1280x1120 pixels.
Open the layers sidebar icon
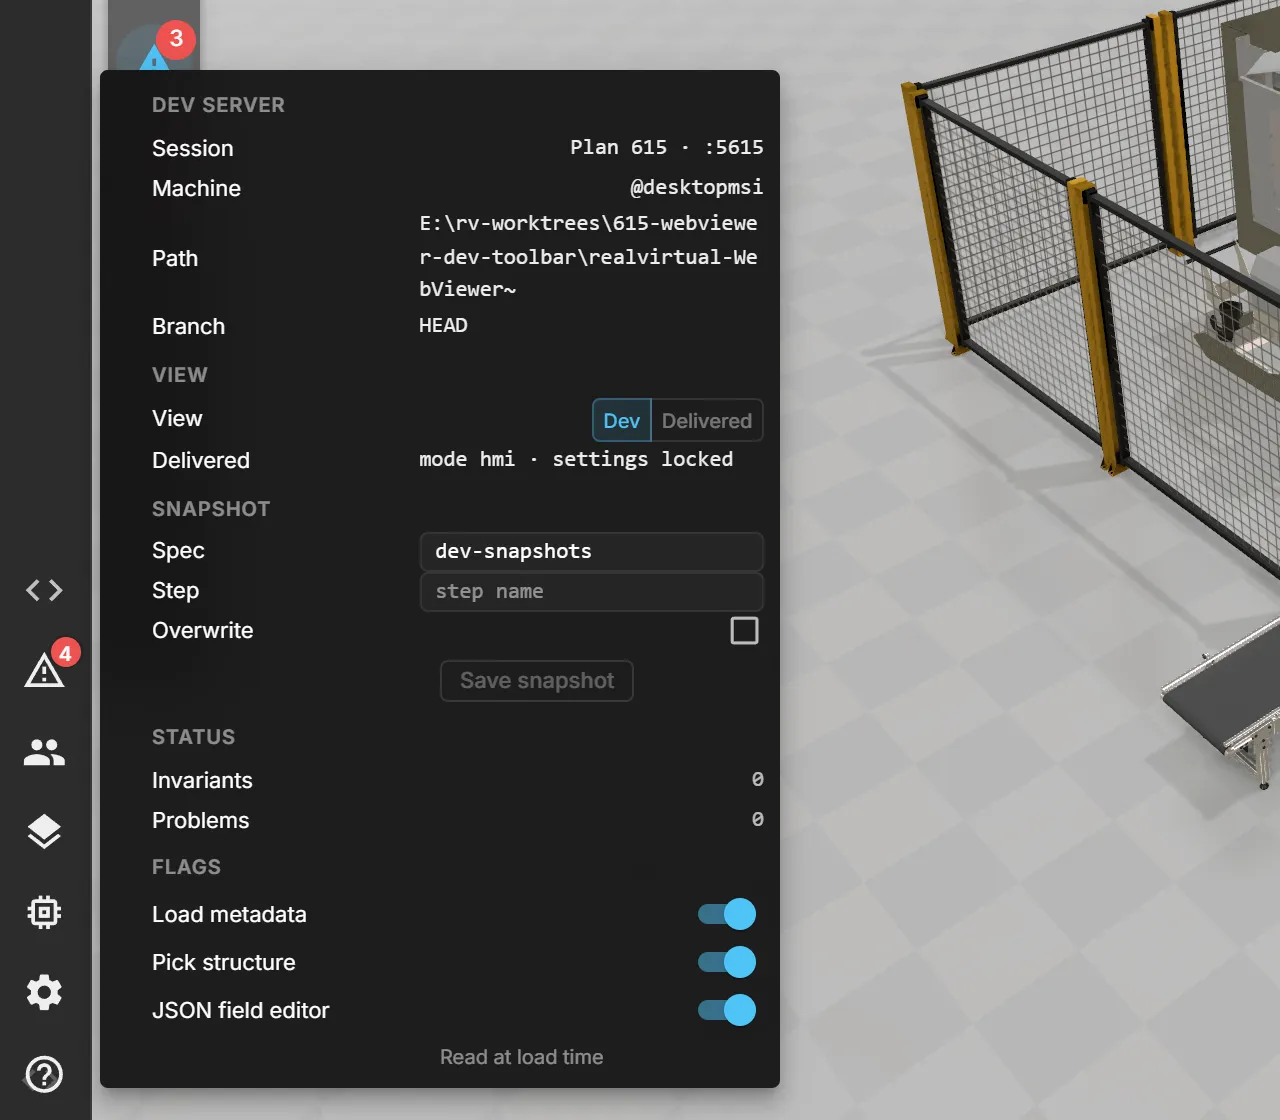pos(44,832)
